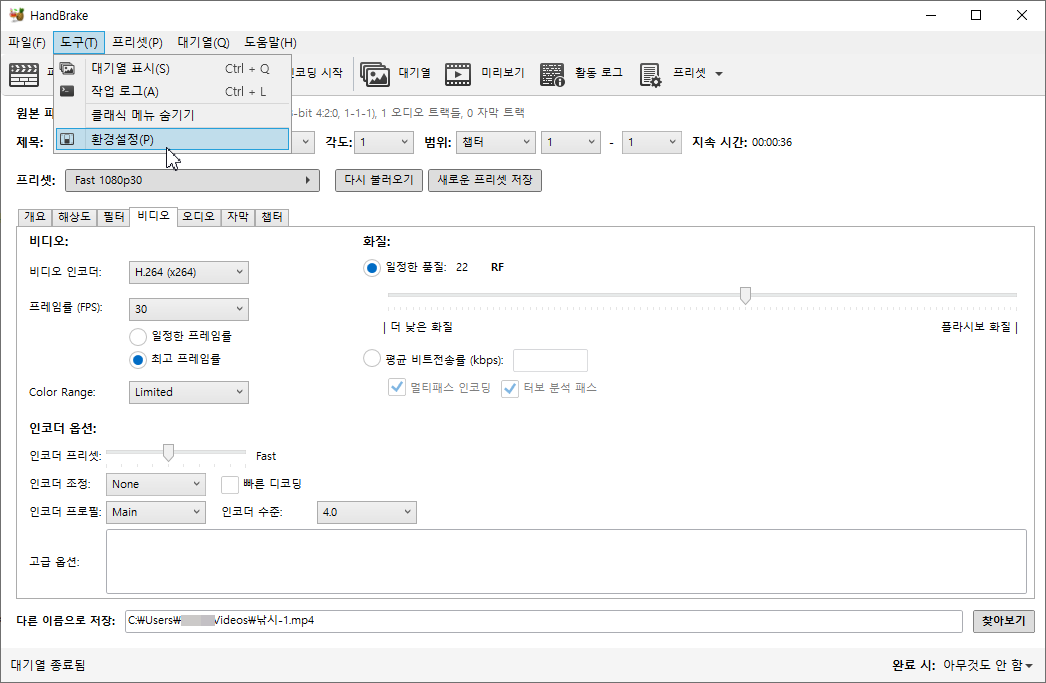Click the 도구(T) menu header
This screenshot has height=683, width=1046.
(x=79, y=43)
